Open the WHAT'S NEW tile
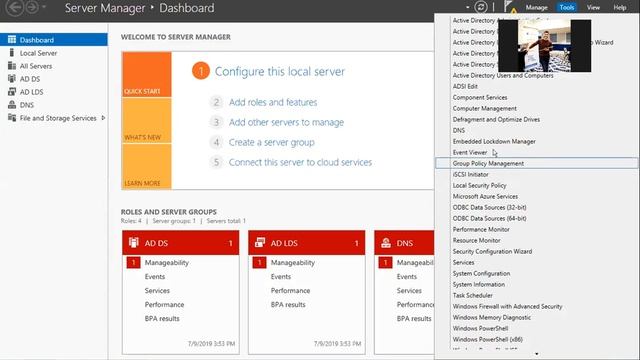 (147, 120)
